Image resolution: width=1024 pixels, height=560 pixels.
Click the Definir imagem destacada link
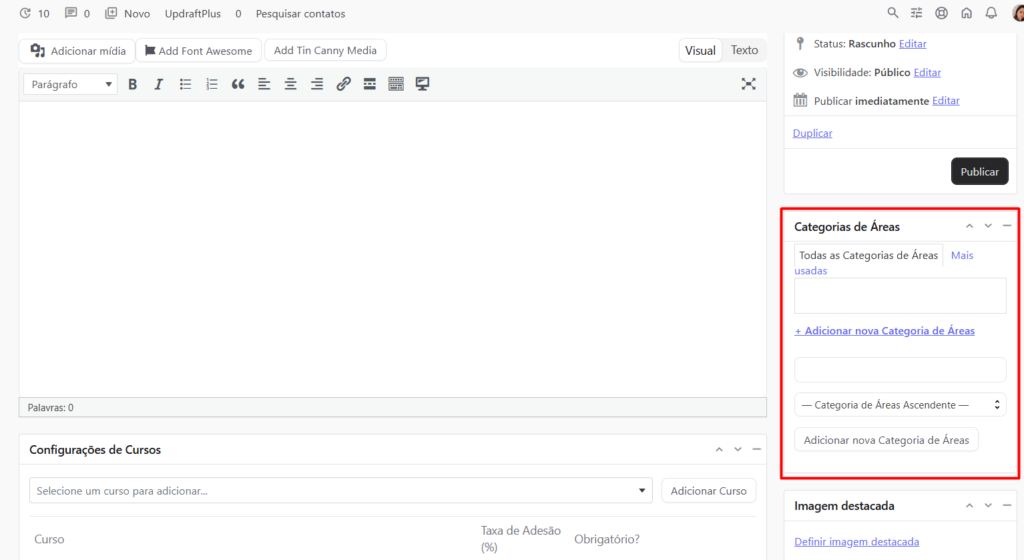856,542
